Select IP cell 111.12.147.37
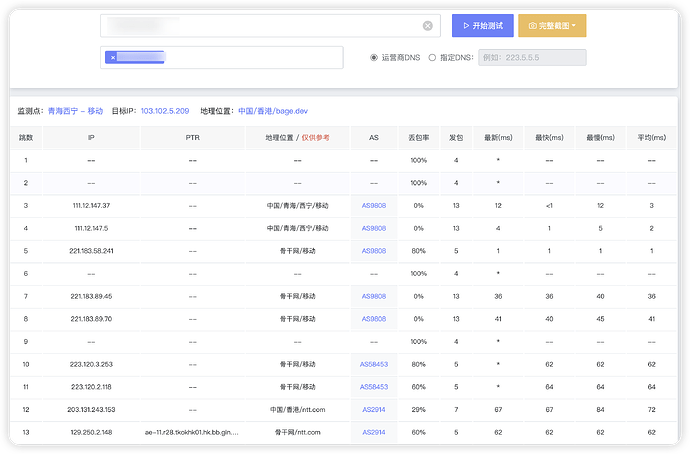Viewport: 690px width, 454px height. click(91, 205)
